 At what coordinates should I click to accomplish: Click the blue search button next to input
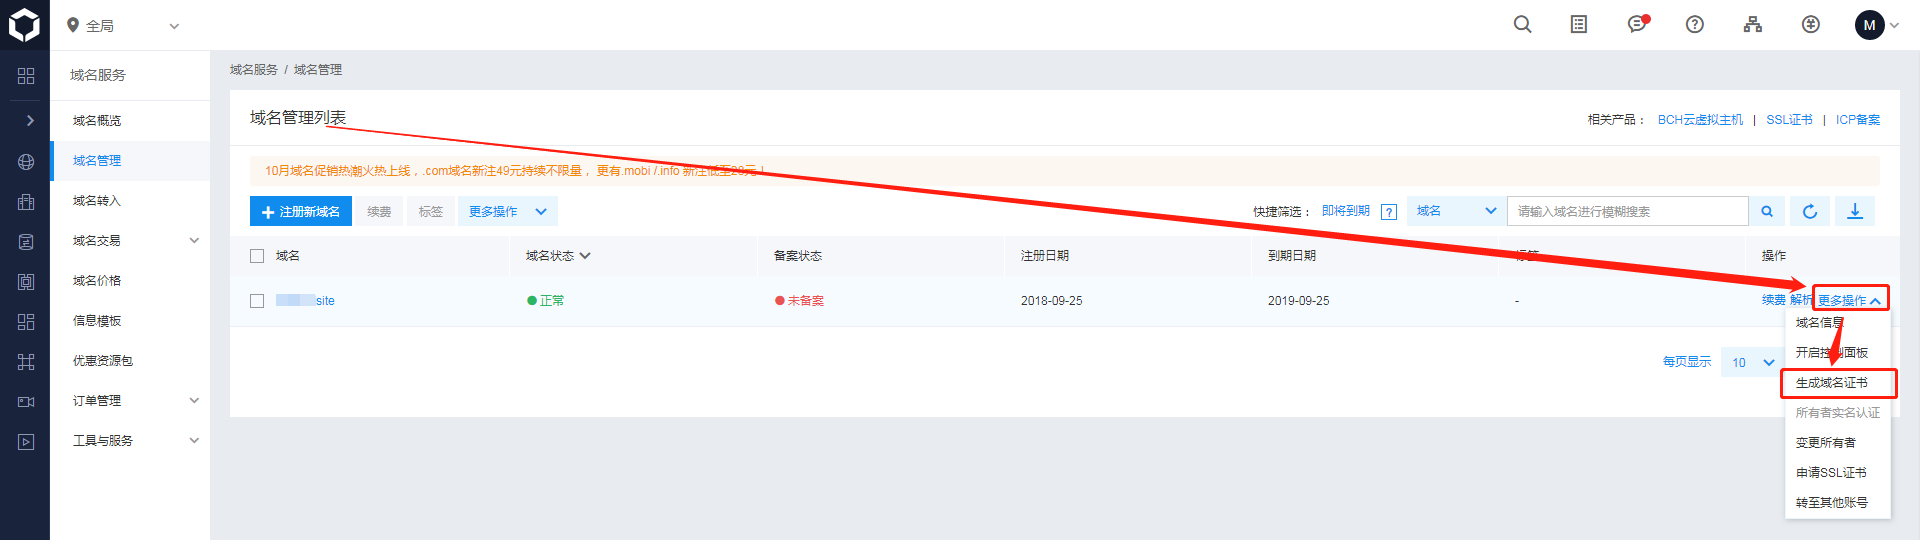tap(1767, 211)
